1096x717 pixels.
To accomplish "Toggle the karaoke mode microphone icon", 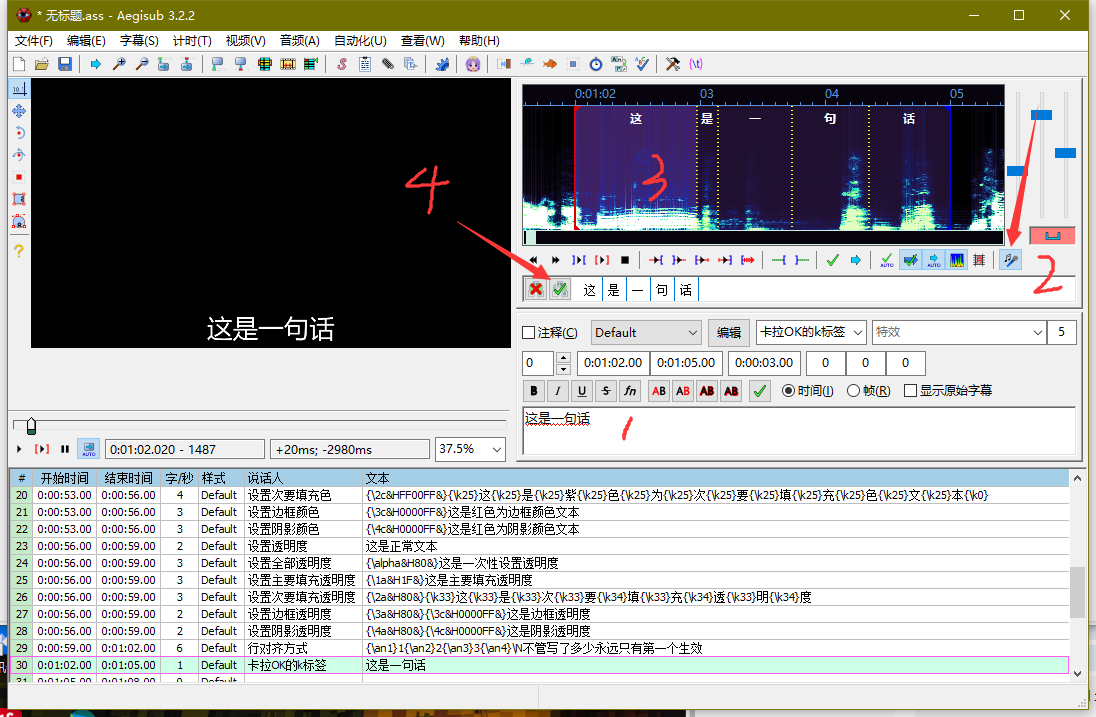I will click(1011, 260).
